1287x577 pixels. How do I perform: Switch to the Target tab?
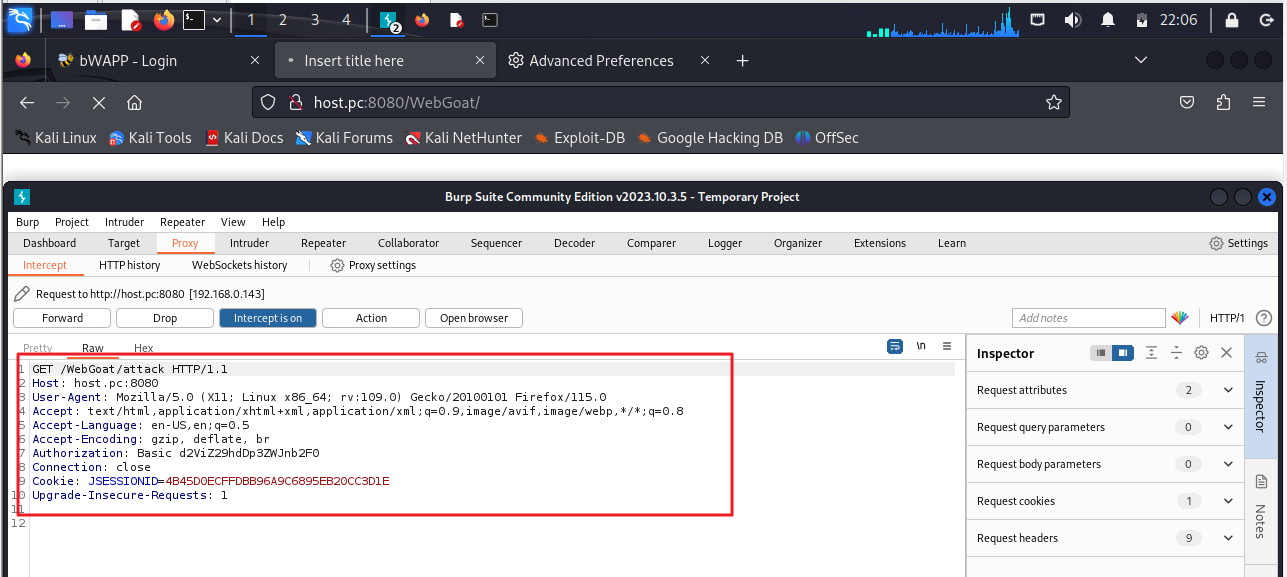coord(124,243)
